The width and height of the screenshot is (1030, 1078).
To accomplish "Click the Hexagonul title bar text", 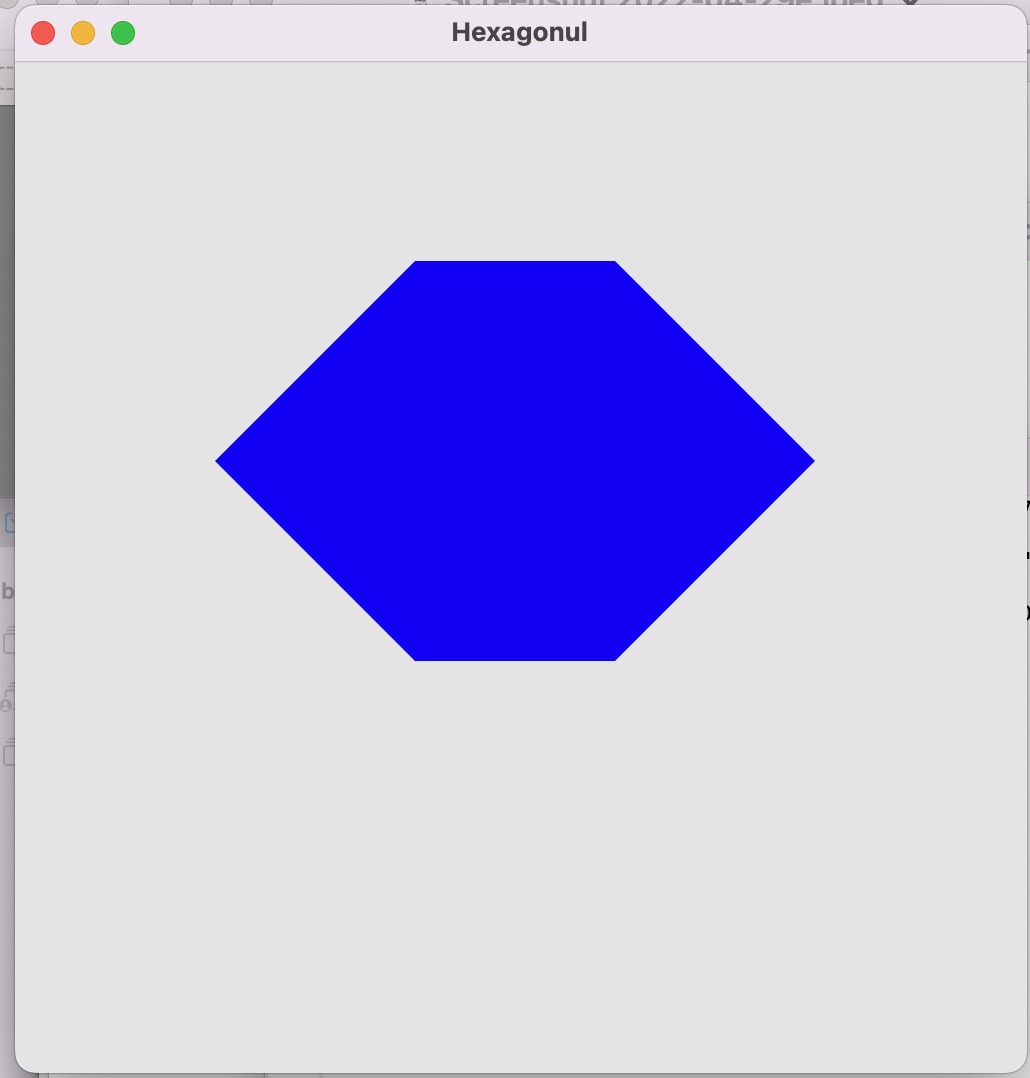I will coord(519,33).
